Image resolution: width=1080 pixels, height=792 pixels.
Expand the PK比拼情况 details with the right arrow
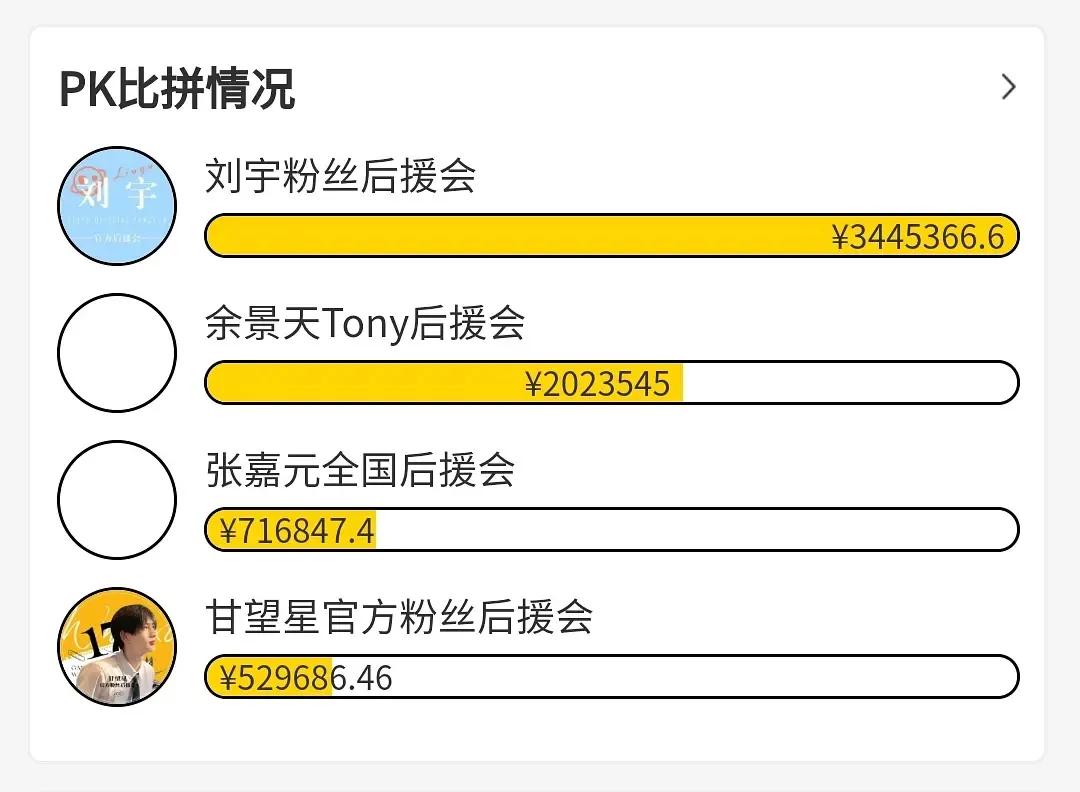1009,88
